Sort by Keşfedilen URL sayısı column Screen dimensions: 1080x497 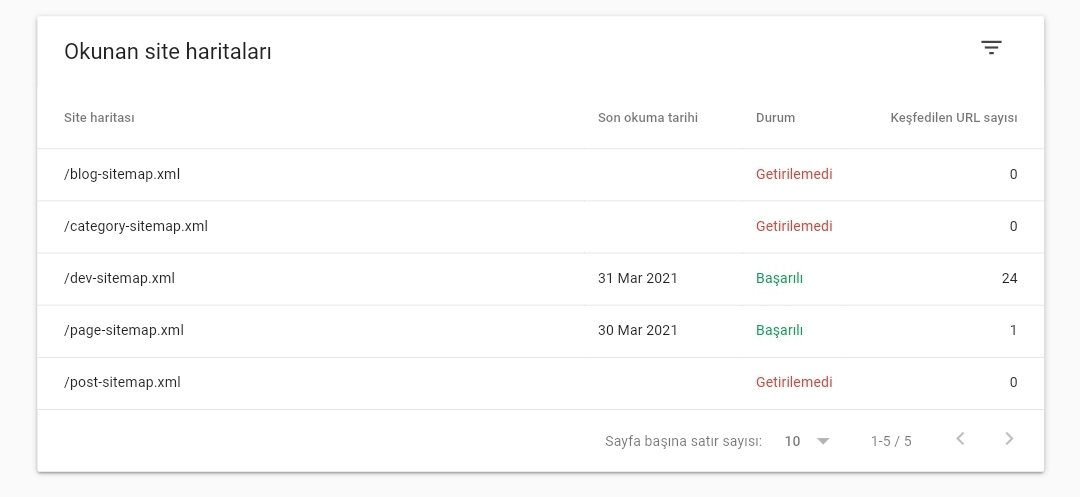coord(953,118)
